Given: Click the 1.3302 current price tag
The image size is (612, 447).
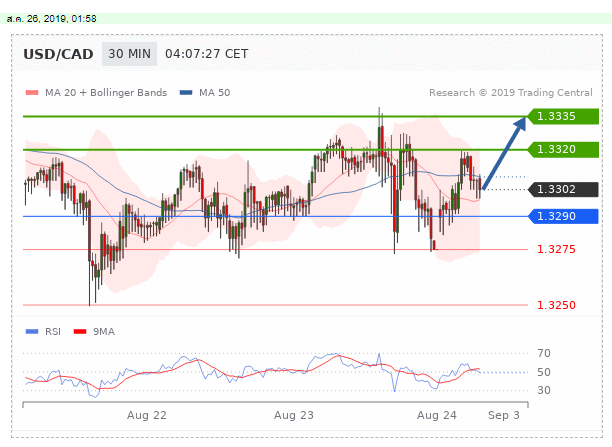Looking at the screenshot, I should [x=563, y=189].
